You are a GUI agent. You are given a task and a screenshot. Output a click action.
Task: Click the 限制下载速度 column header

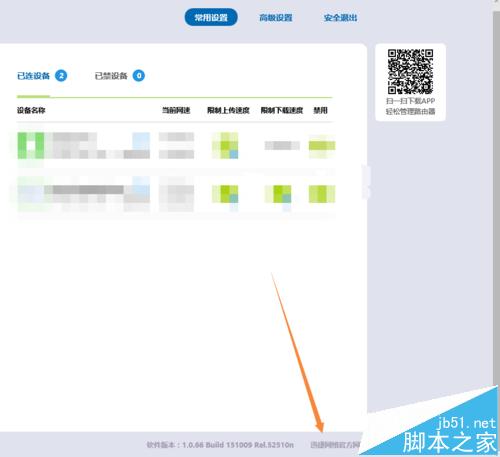tap(282, 110)
